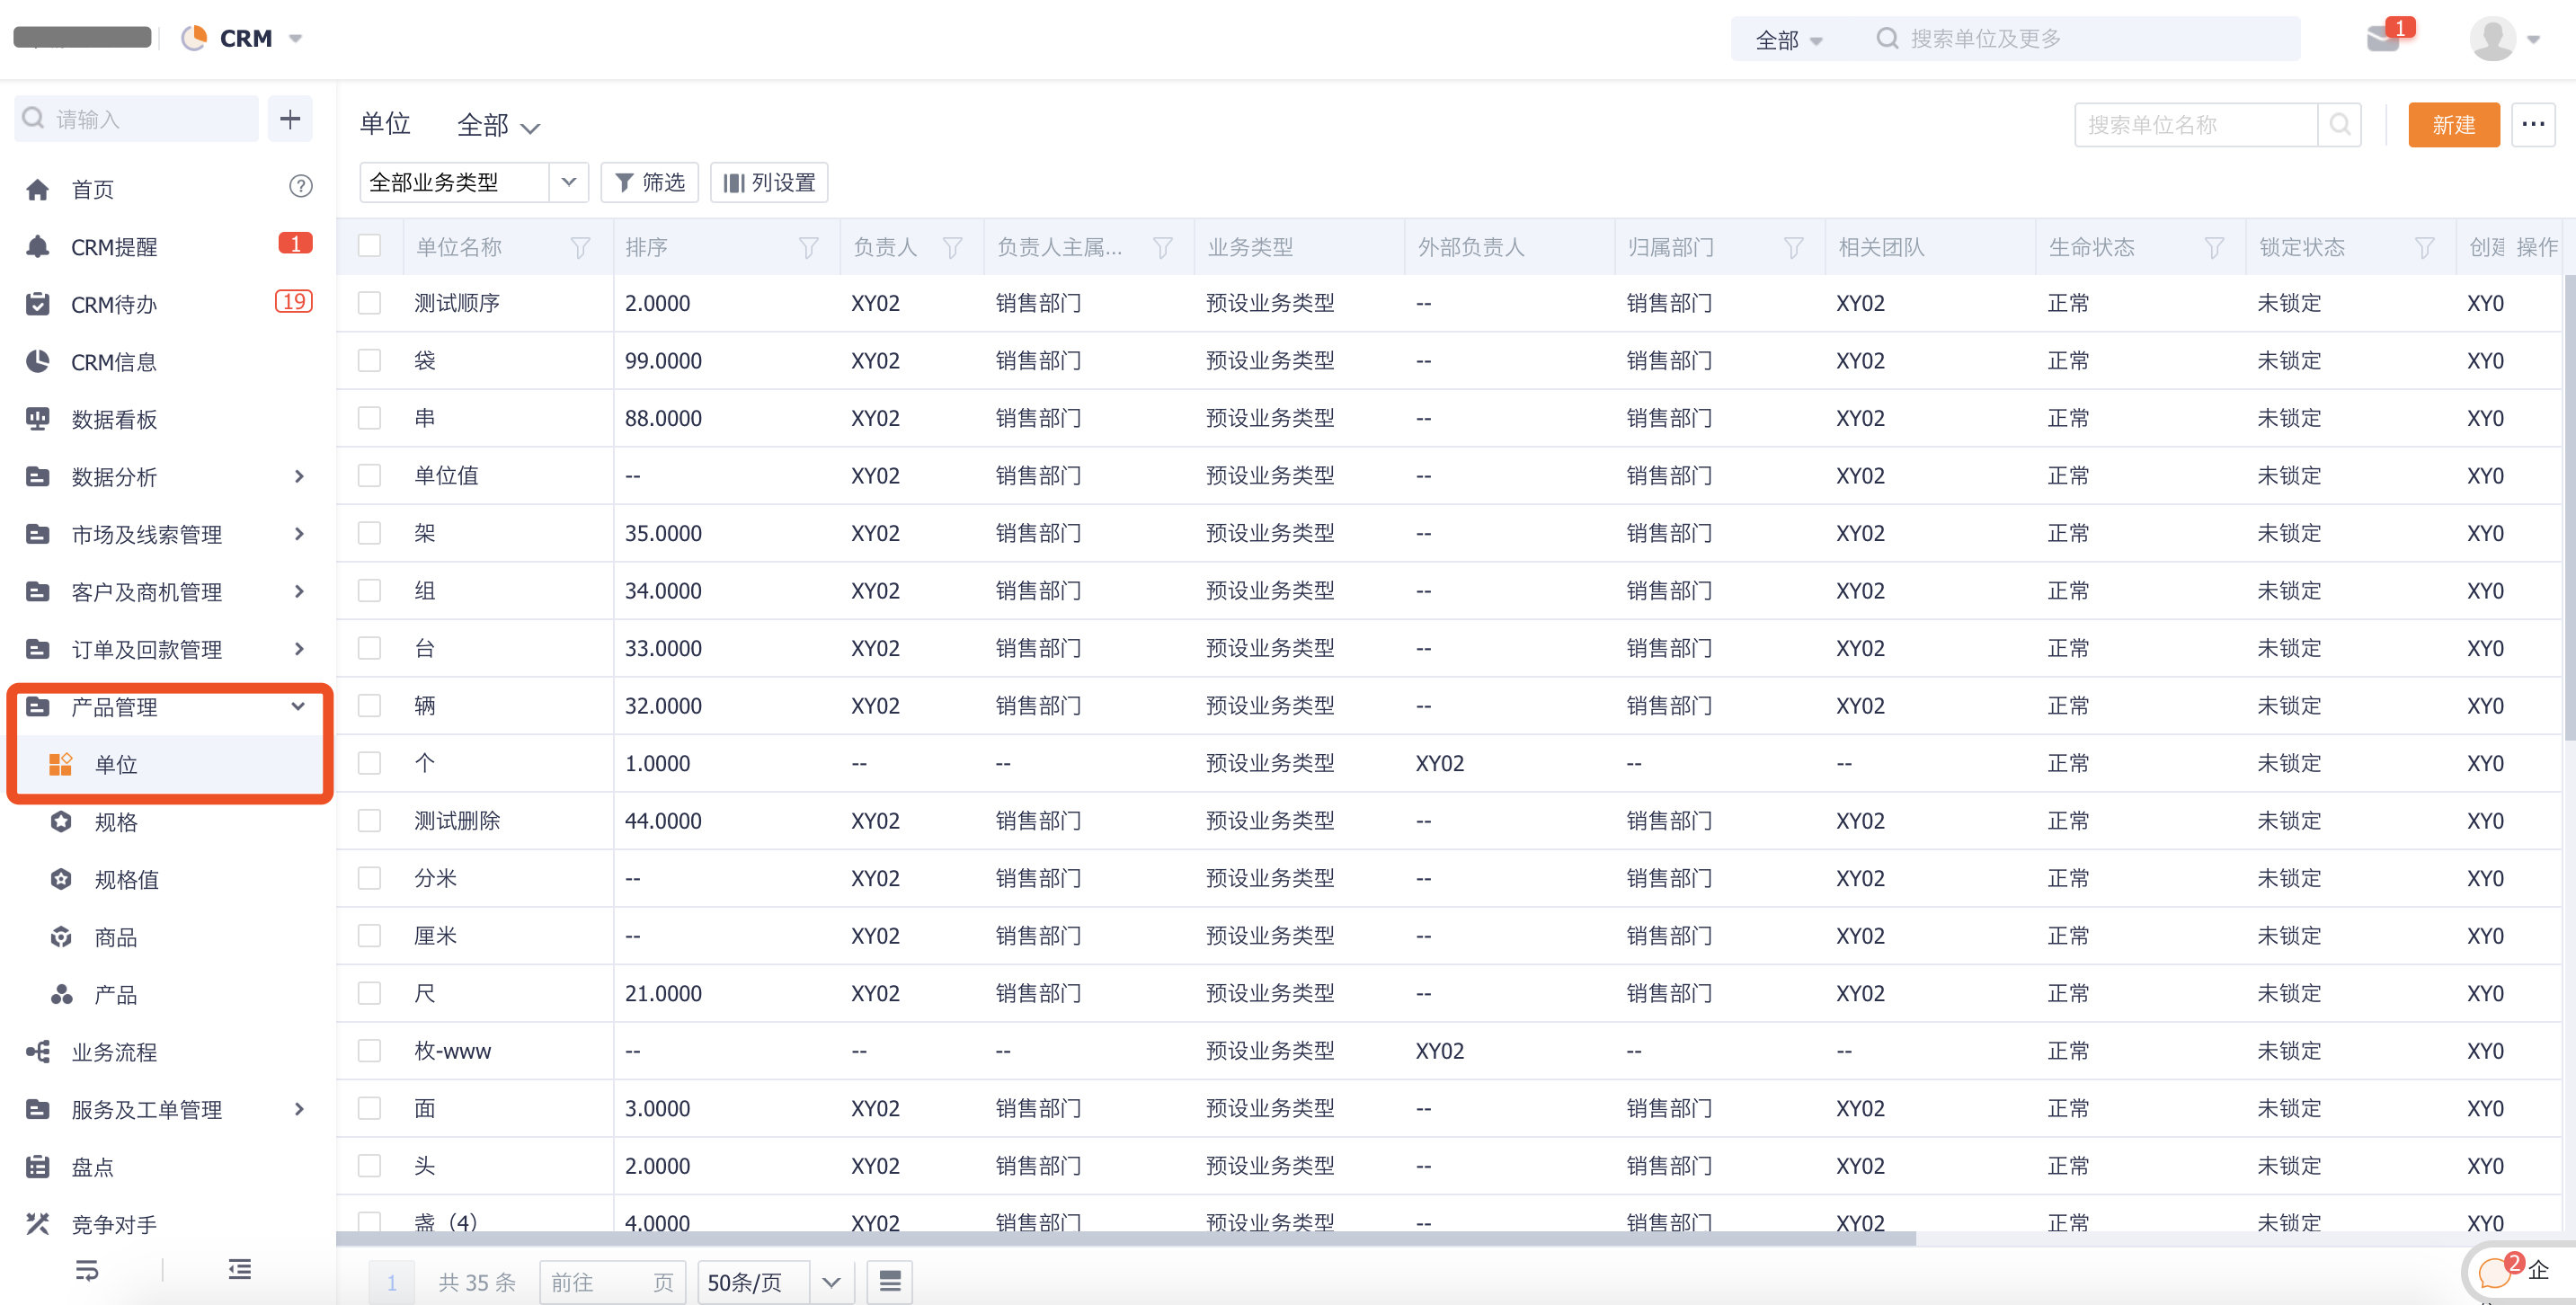The width and height of the screenshot is (2576, 1305).
Task: Click the magnifier button beside unit name search
Action: [2339, 125]
